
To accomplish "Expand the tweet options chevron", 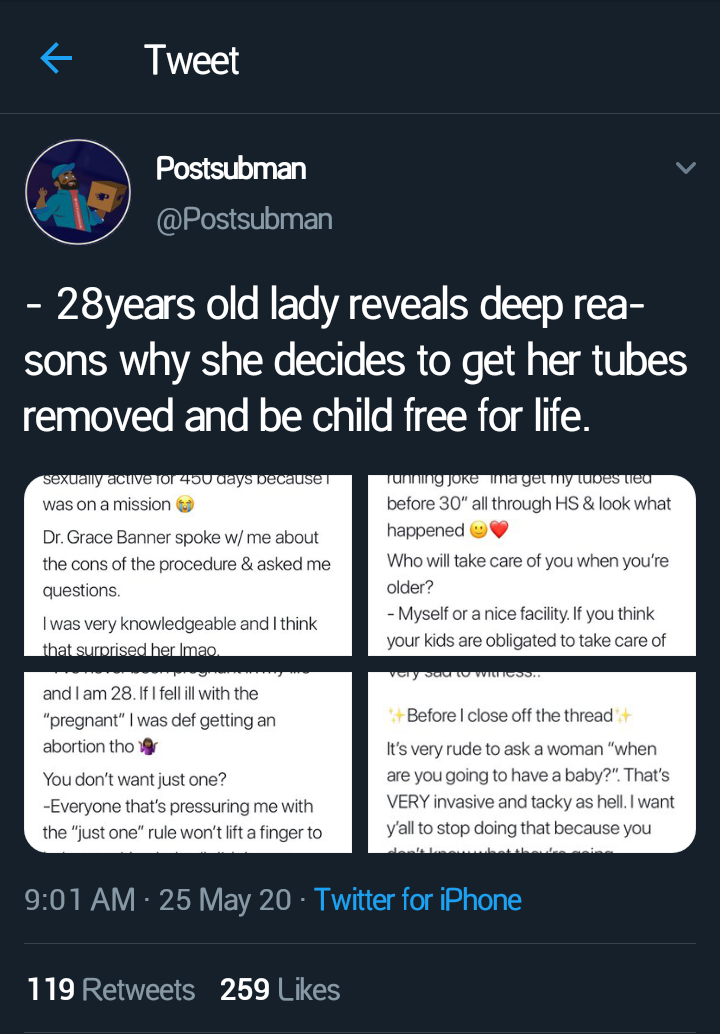I will click(x=685, y=168).
